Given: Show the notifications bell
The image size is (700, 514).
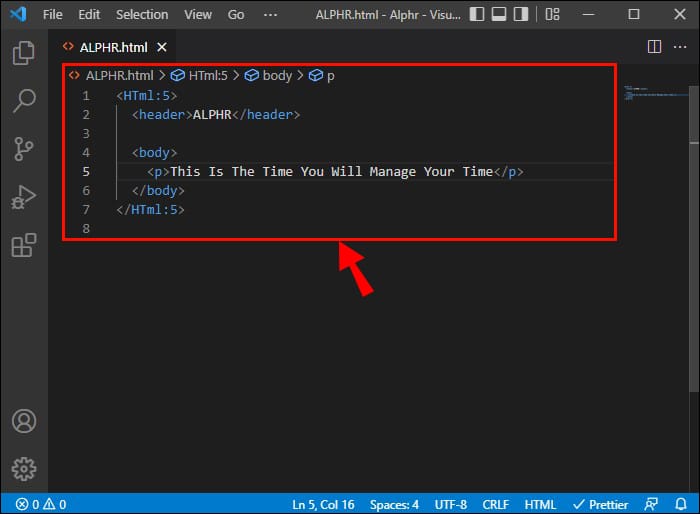Looking at the screenshot, I should pos(681,505).
